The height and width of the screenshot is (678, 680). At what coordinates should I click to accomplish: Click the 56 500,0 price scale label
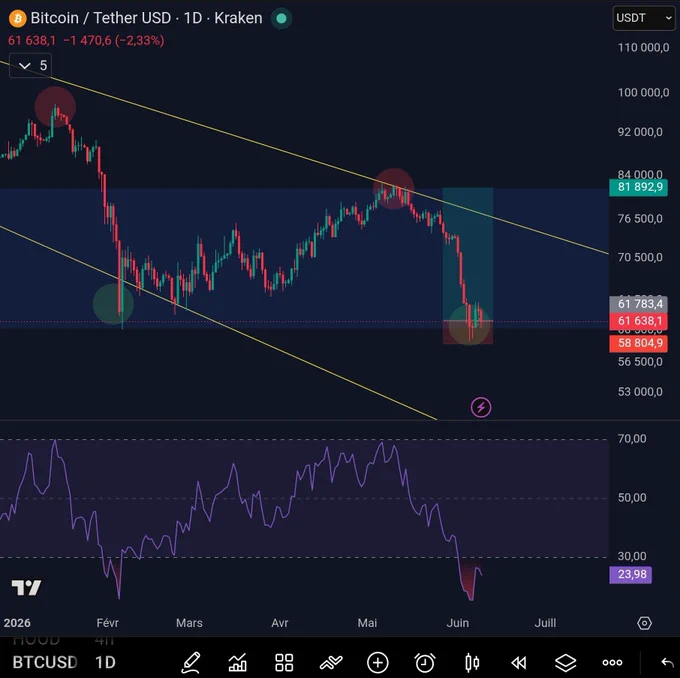[640, 362]
